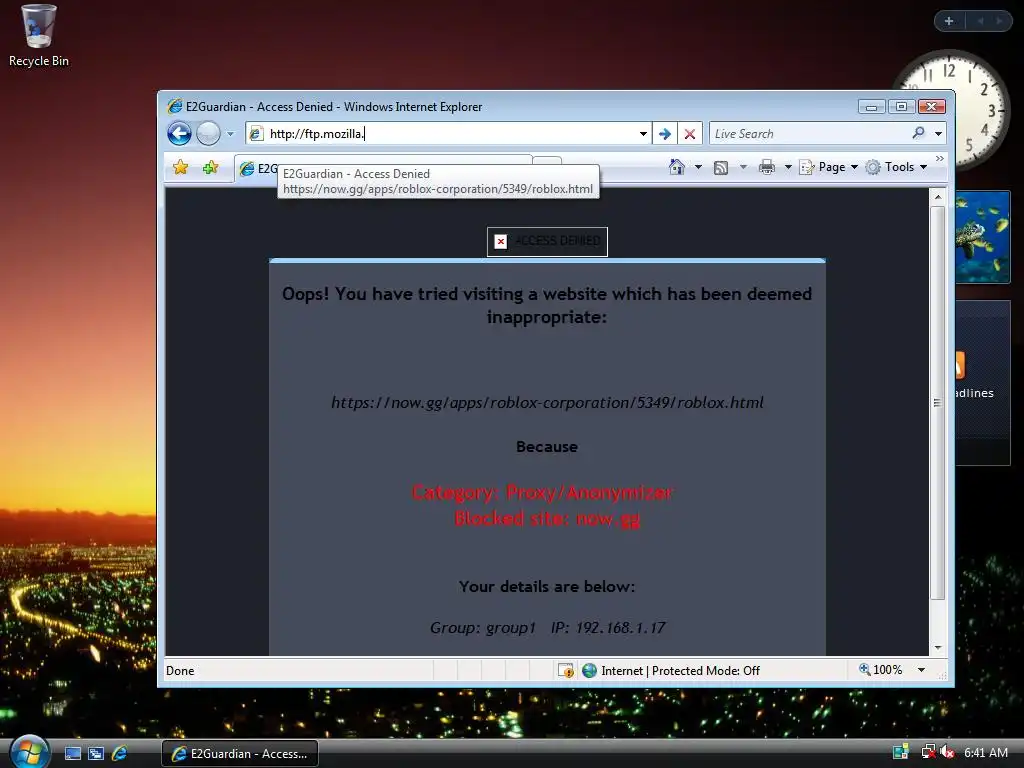Click the popup blocker status bar icon
1024x768 pixels.
[x=566, y=671]
